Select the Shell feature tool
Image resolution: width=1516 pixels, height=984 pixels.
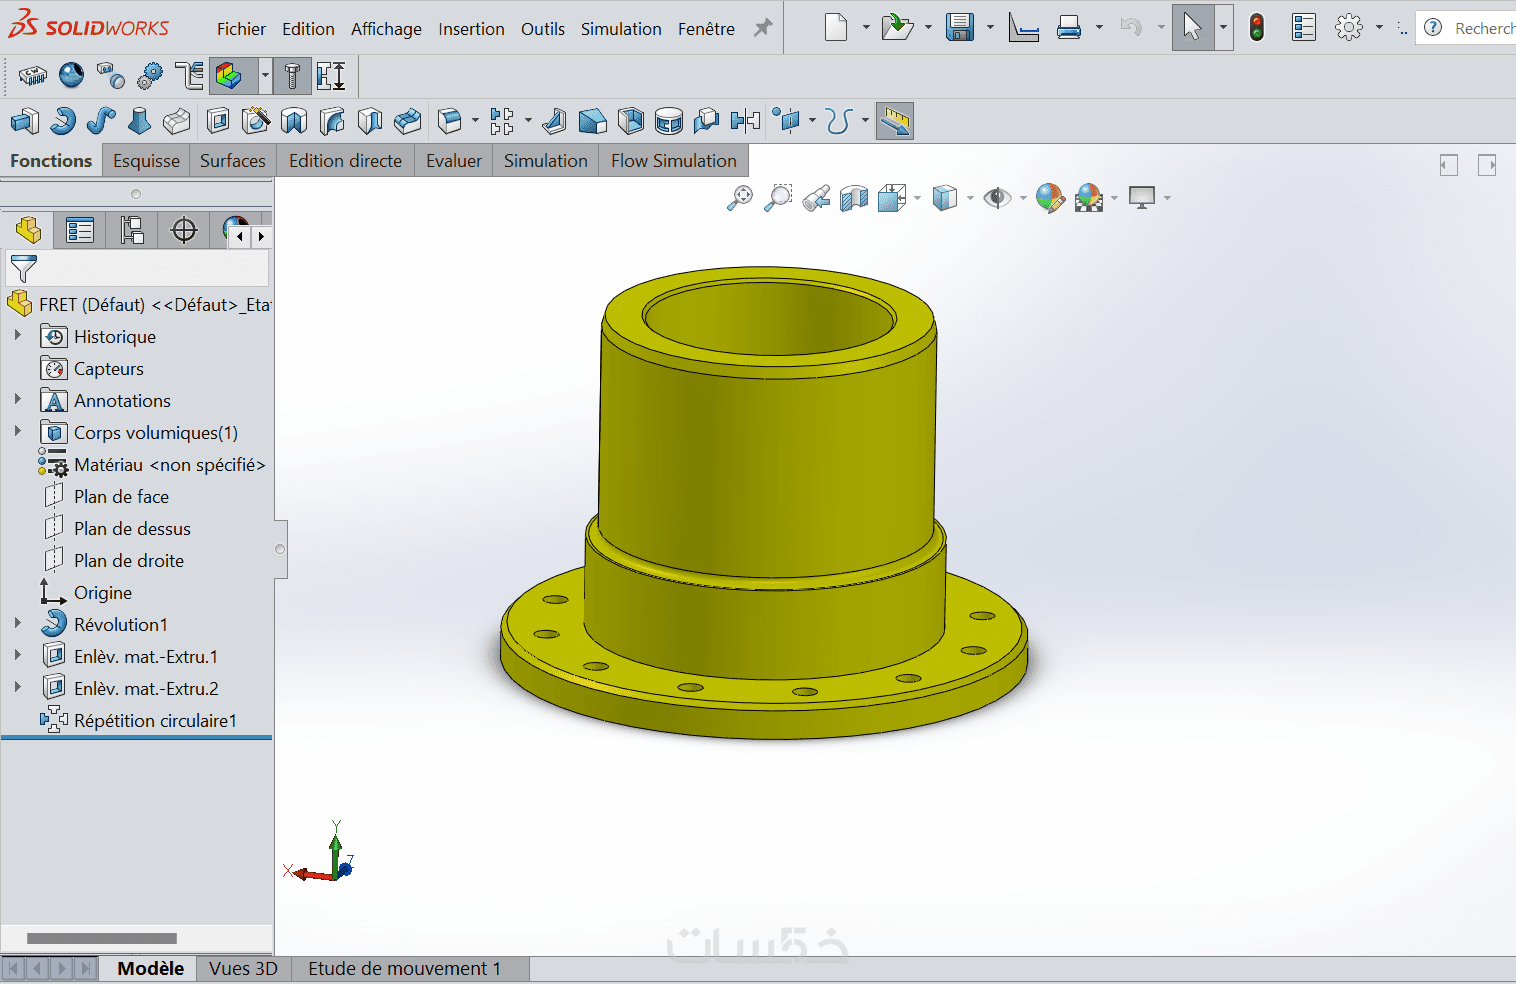click(x=631, y=121)
